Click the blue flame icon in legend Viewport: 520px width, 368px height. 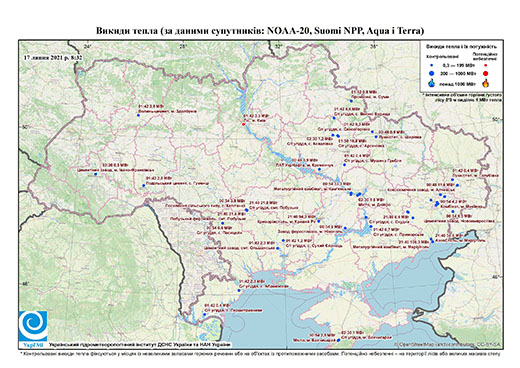[x=432, y=83]
